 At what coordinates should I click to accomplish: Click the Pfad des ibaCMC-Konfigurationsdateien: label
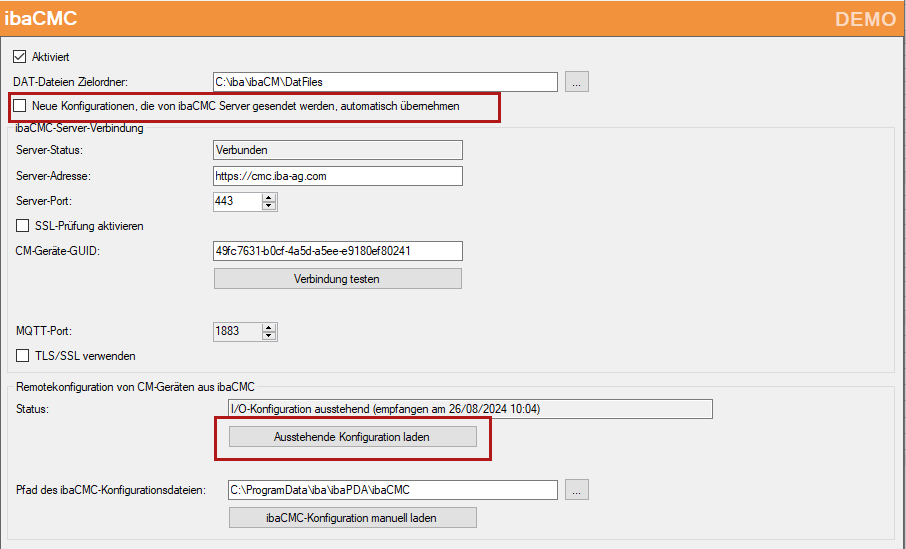click(111, 489)
